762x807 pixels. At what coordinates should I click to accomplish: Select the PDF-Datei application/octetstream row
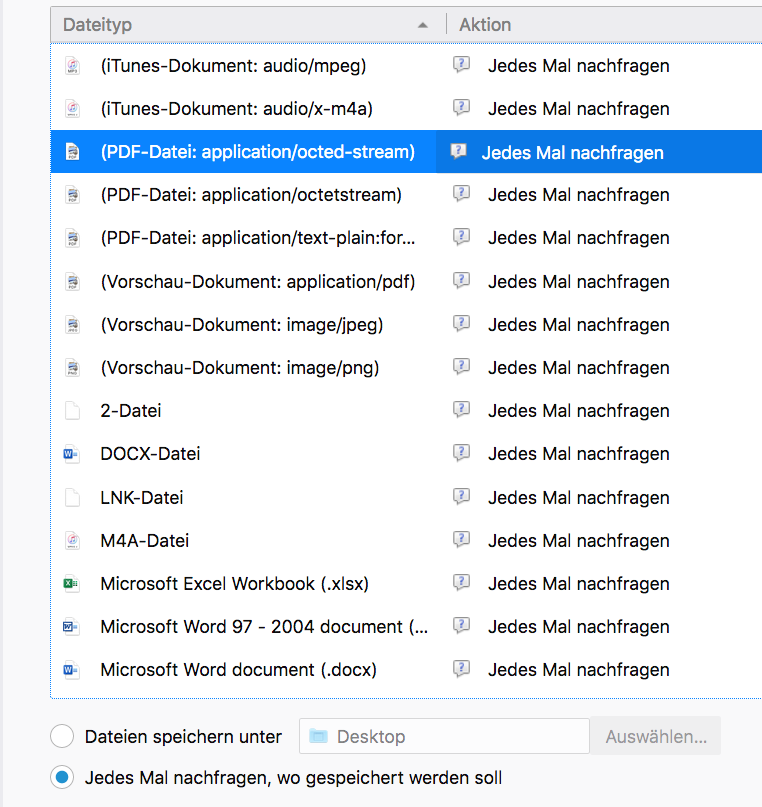pyautogui.click(x=251, y=195)
